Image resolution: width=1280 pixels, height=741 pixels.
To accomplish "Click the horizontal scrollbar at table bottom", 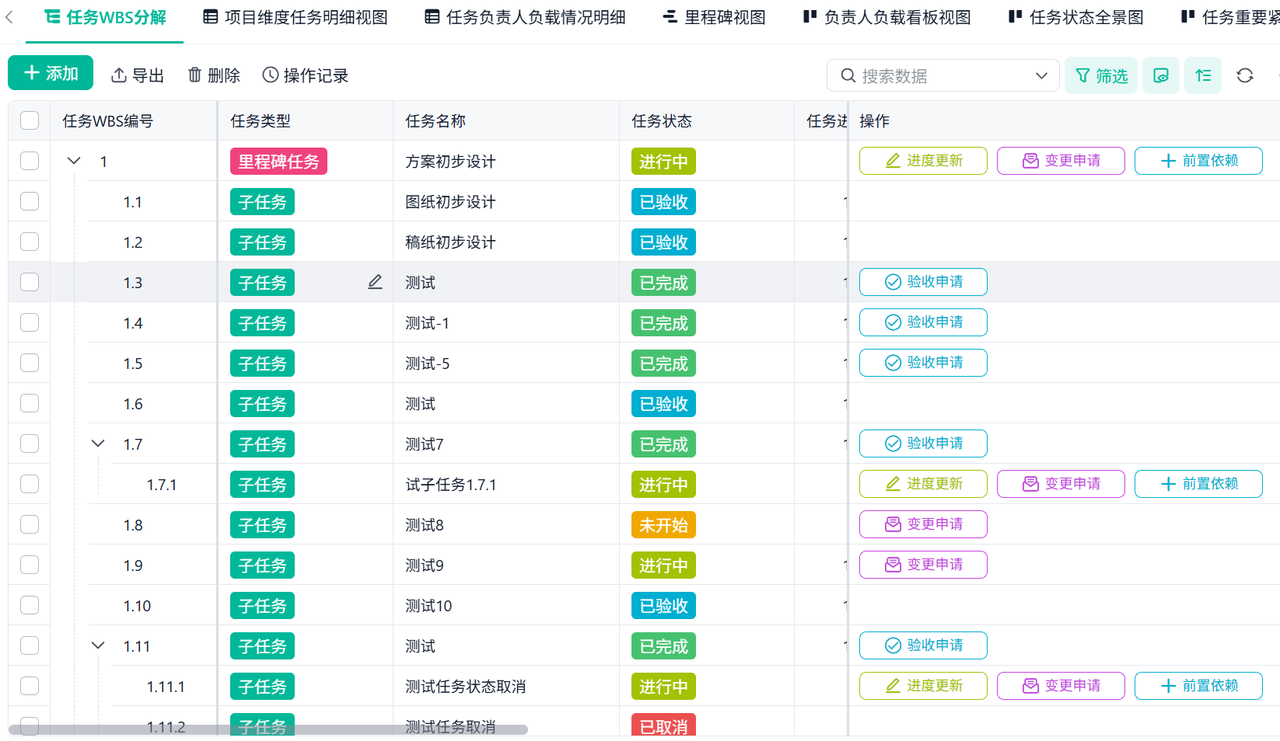I will pyautogui.click(x=268, y=730).
